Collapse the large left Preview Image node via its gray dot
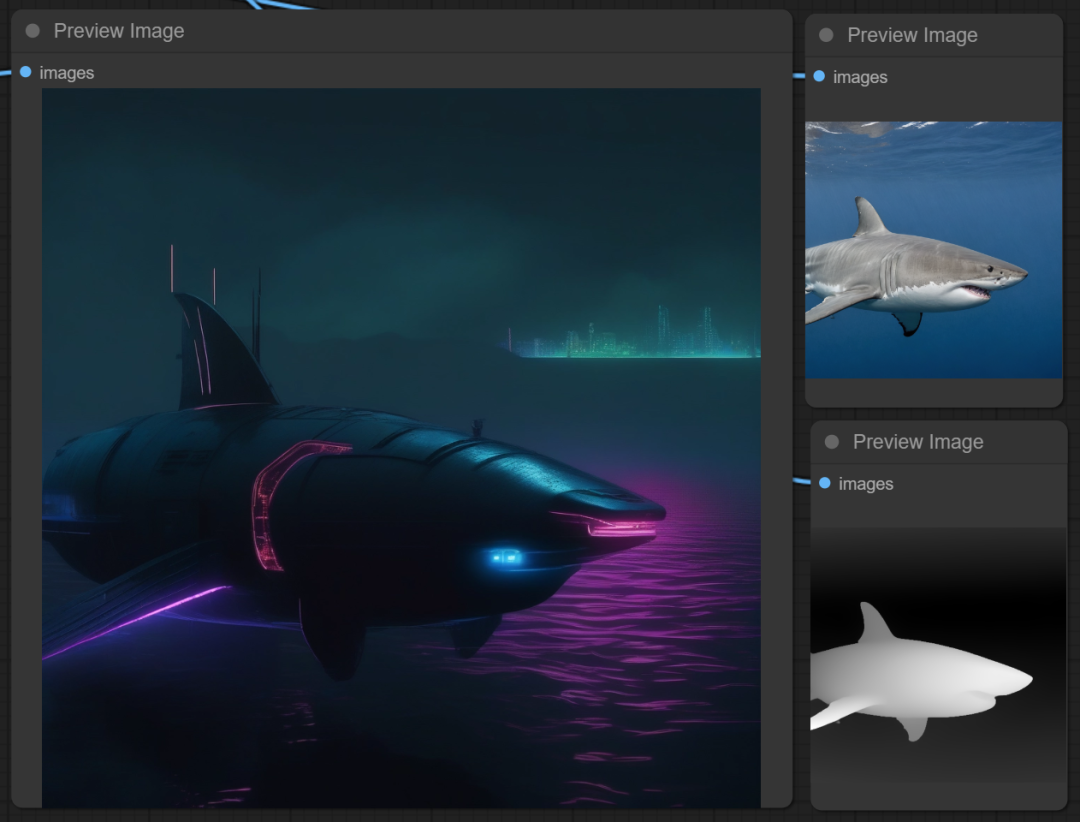 click(x=32, y=31)
